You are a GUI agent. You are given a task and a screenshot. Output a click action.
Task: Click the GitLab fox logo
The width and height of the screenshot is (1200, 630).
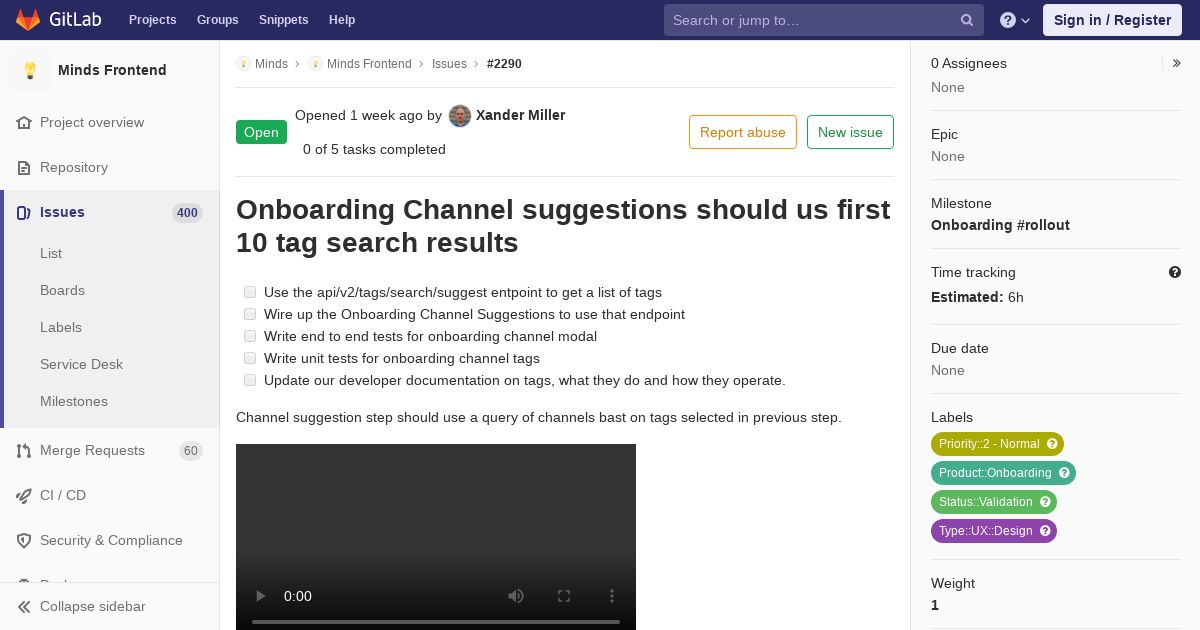tap(28, 20)
